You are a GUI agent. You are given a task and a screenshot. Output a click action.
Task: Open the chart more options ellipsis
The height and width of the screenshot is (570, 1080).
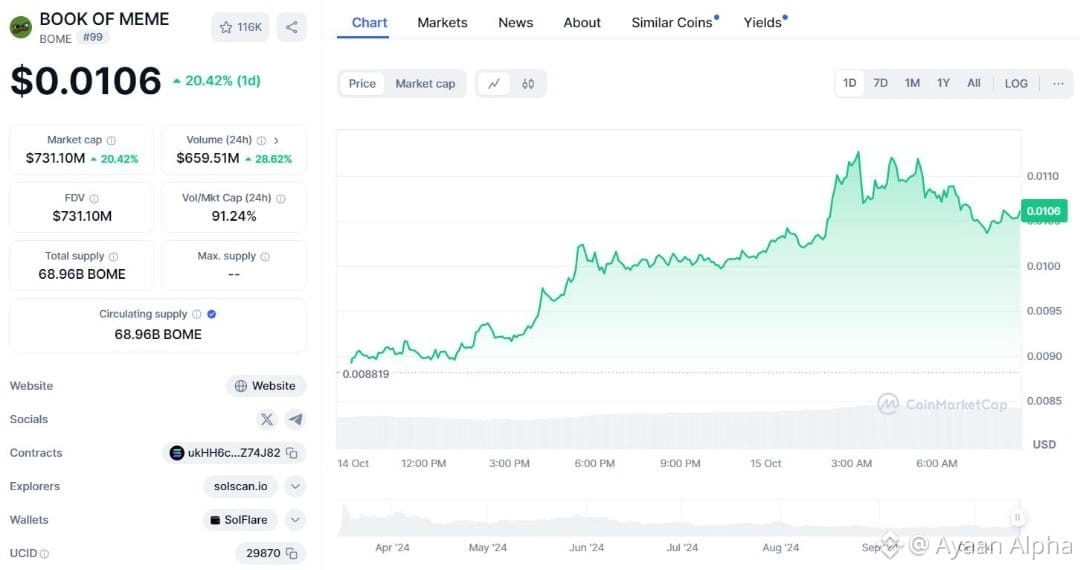tap(1058, 83)
